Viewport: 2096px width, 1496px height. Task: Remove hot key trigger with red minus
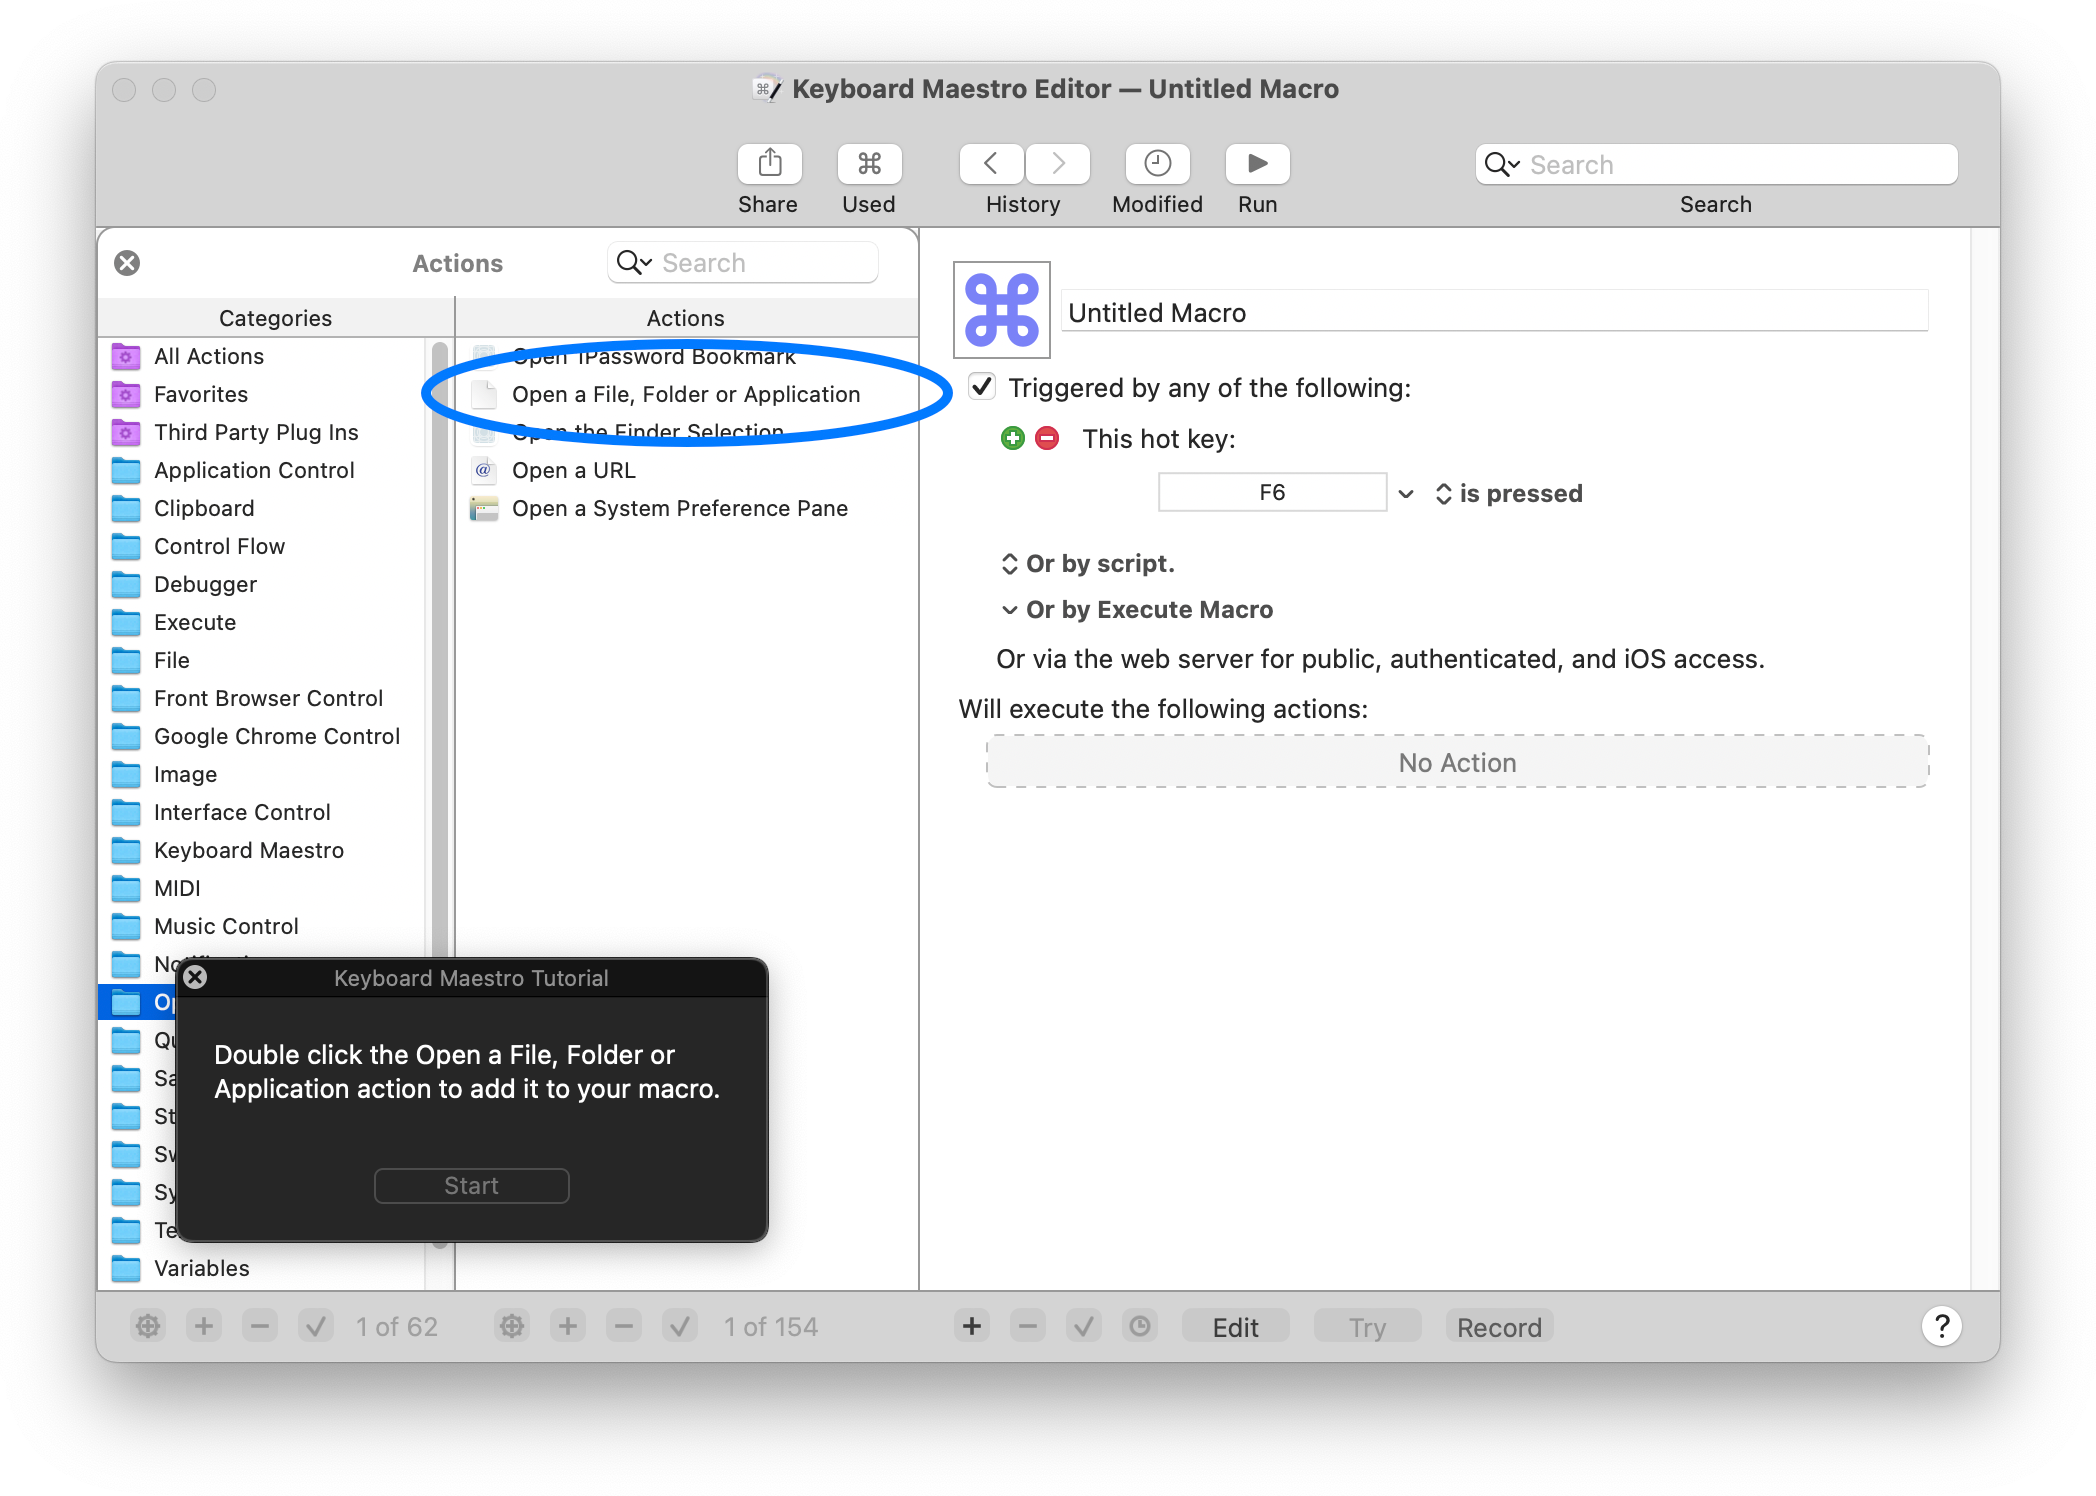click(x=1047, y=438)
